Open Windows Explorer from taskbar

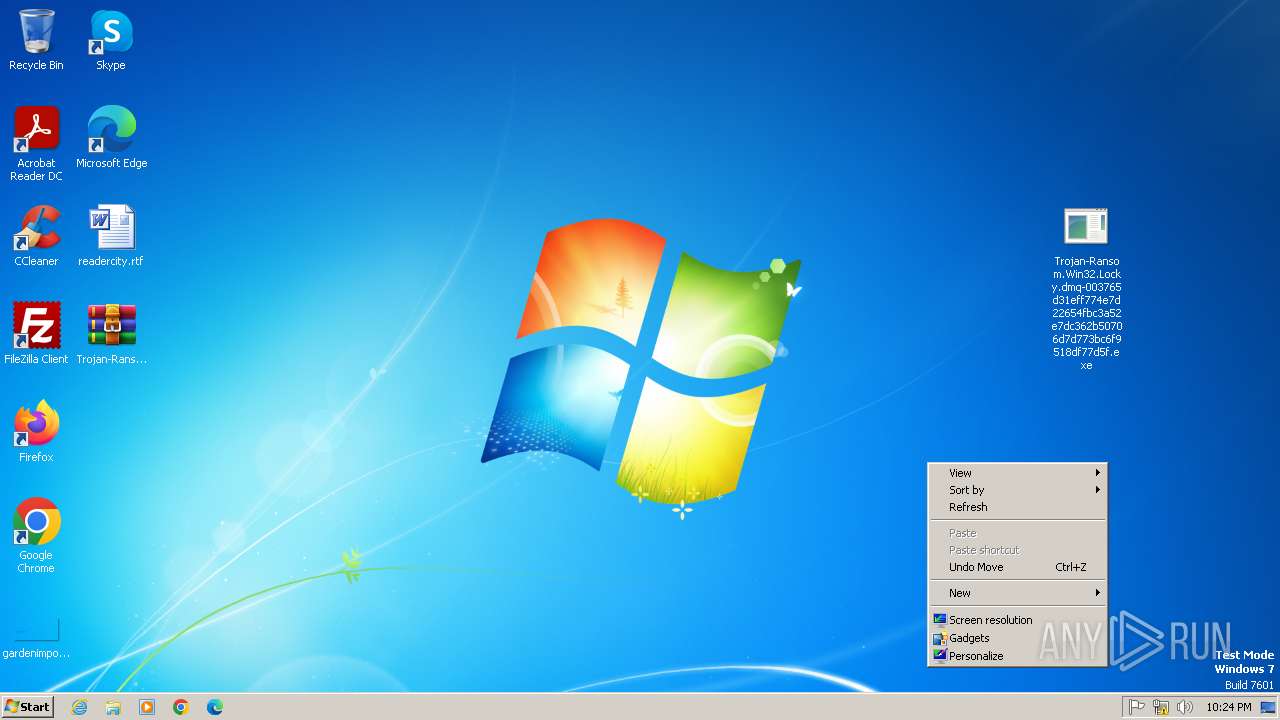click(x=113, y=707)
